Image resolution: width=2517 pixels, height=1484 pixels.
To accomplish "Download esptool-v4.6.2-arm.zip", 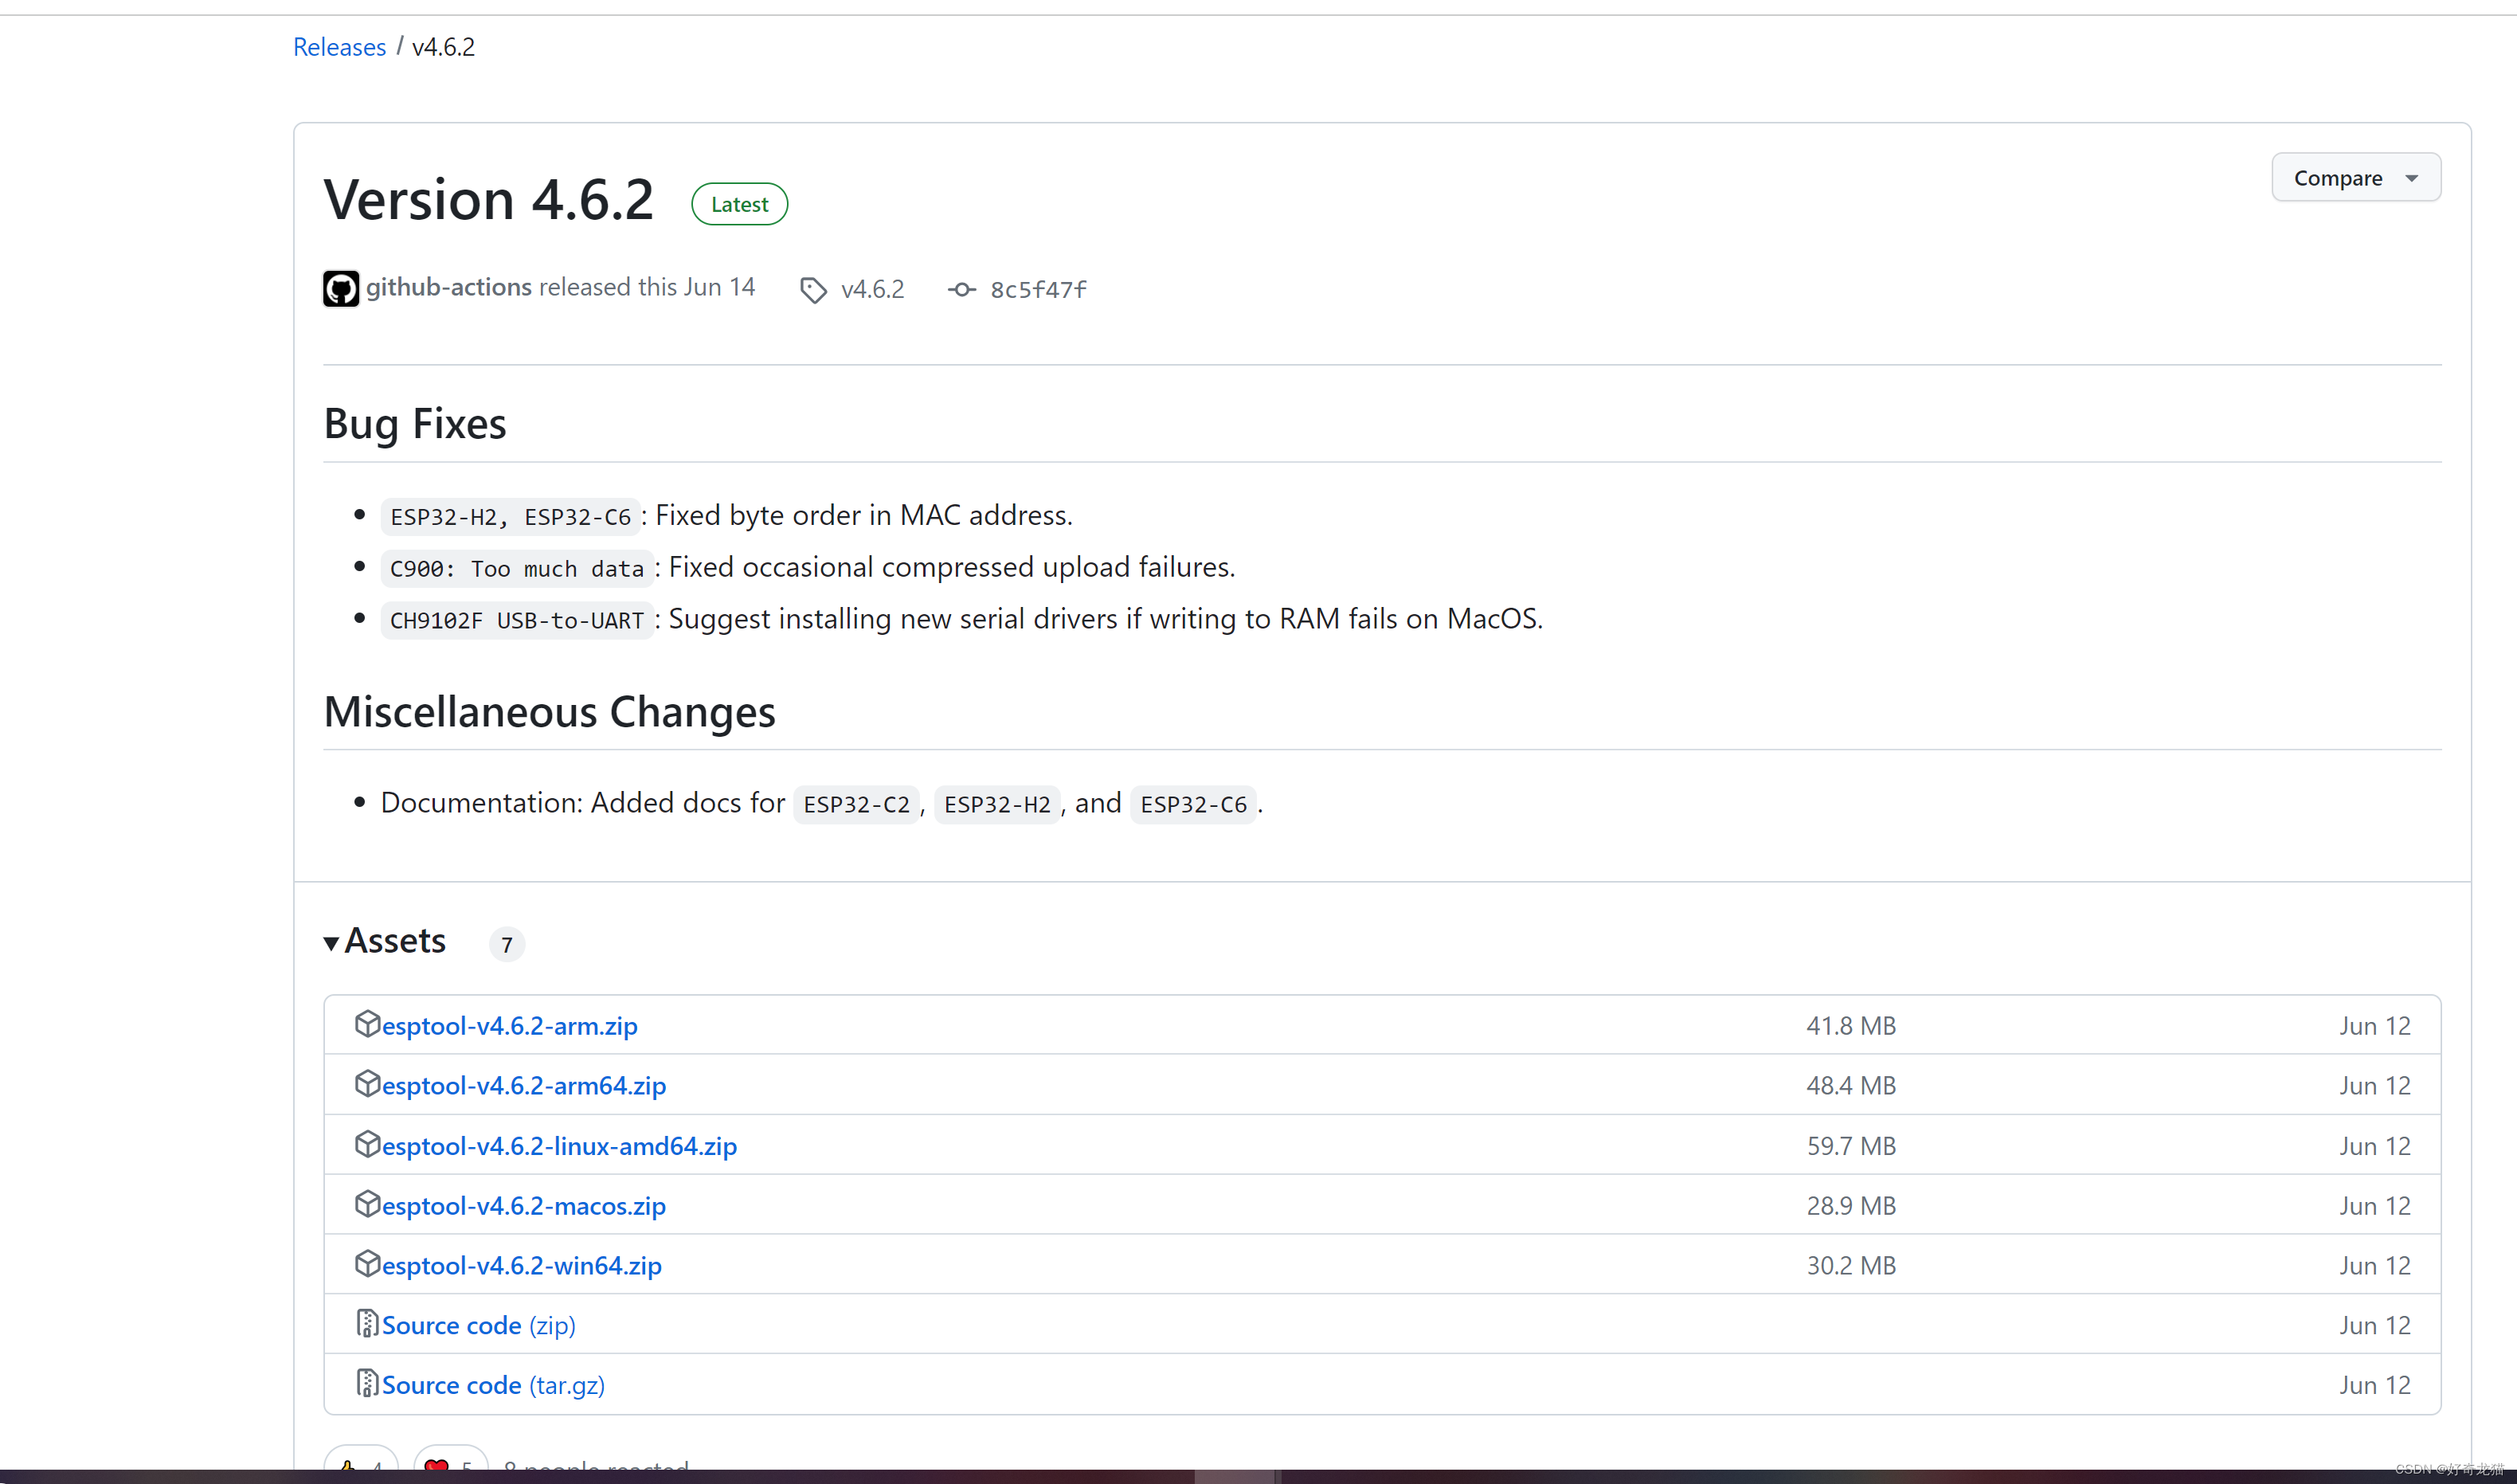I will (510, 1026).
